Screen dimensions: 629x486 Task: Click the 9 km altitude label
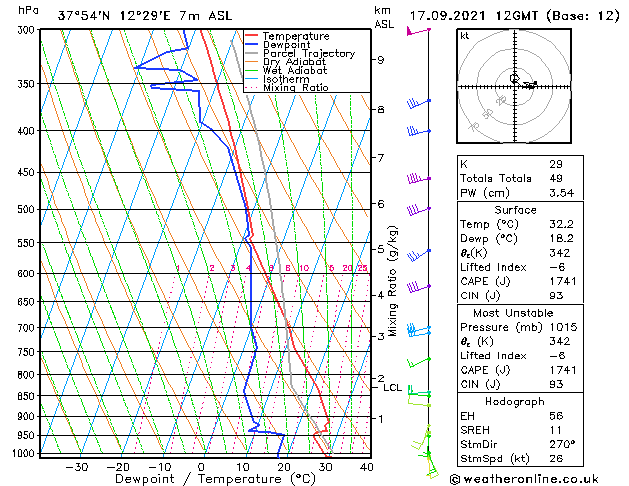click(380, 60)
